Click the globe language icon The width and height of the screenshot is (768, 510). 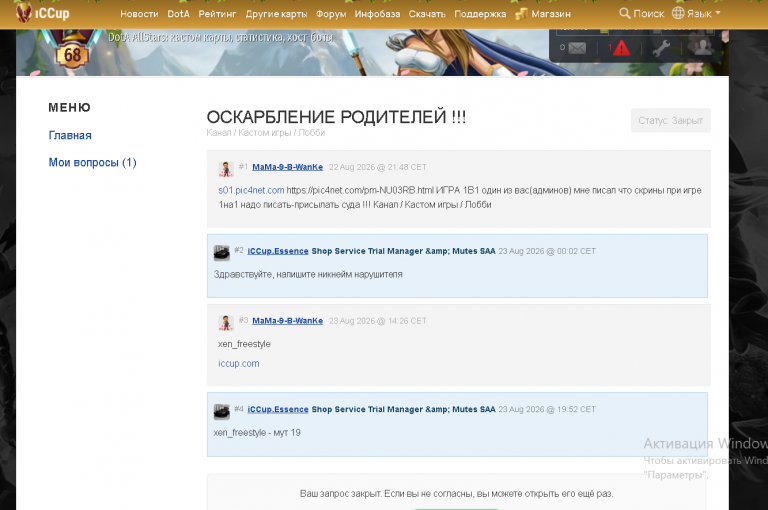point(678,13)
